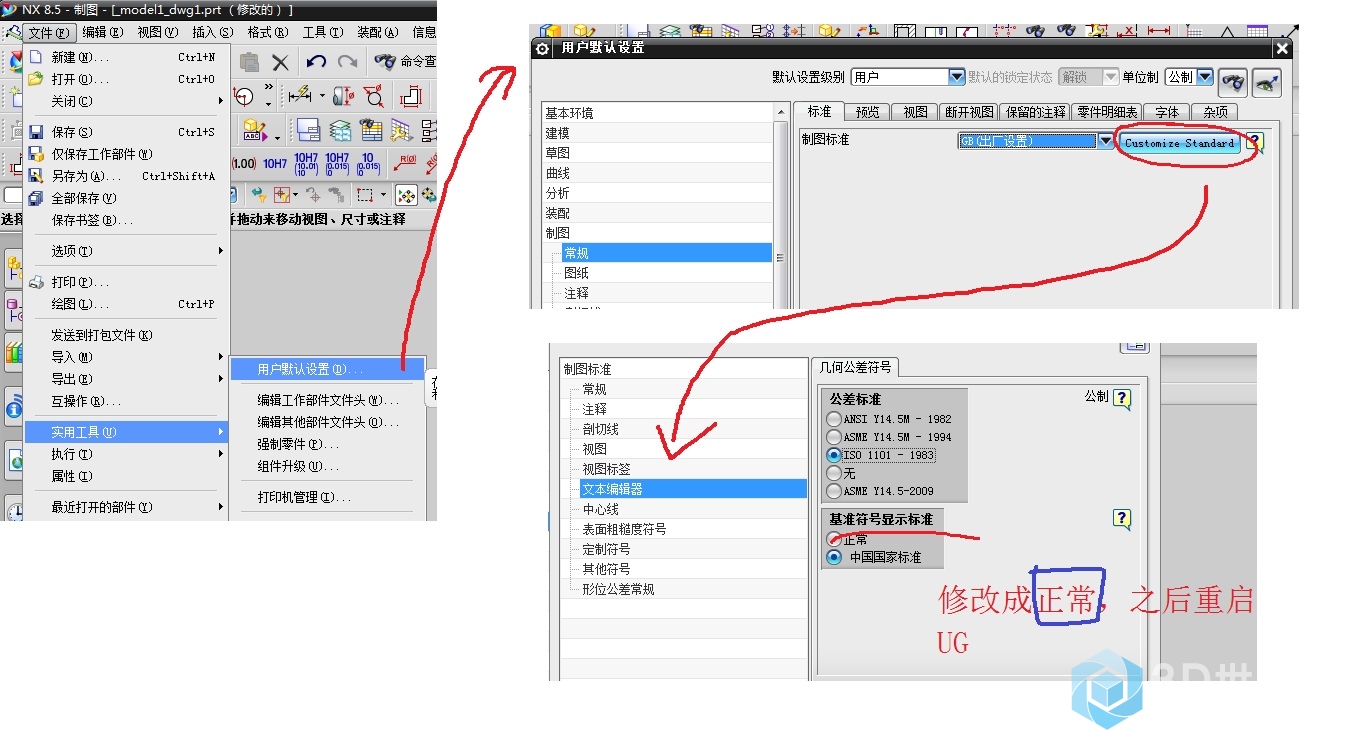Click the binoculars search button in User Defaults
The image size is (1354, 743).
pos(1233,82)
